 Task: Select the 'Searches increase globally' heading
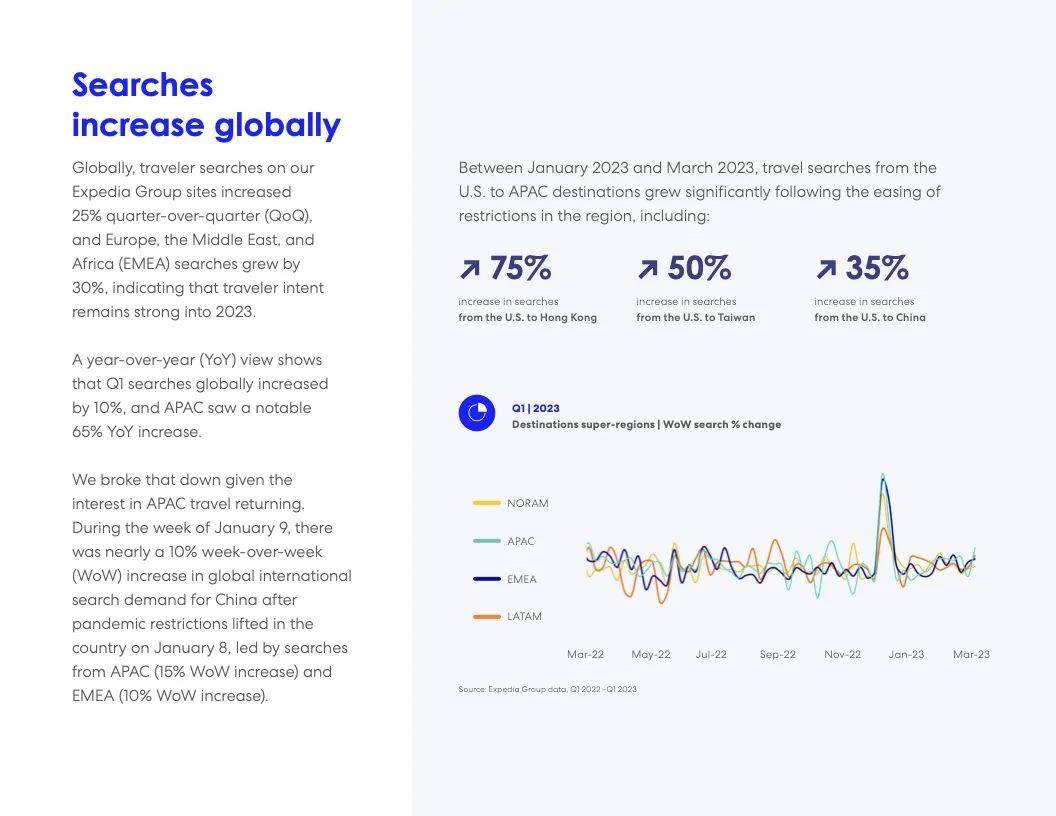207,105
